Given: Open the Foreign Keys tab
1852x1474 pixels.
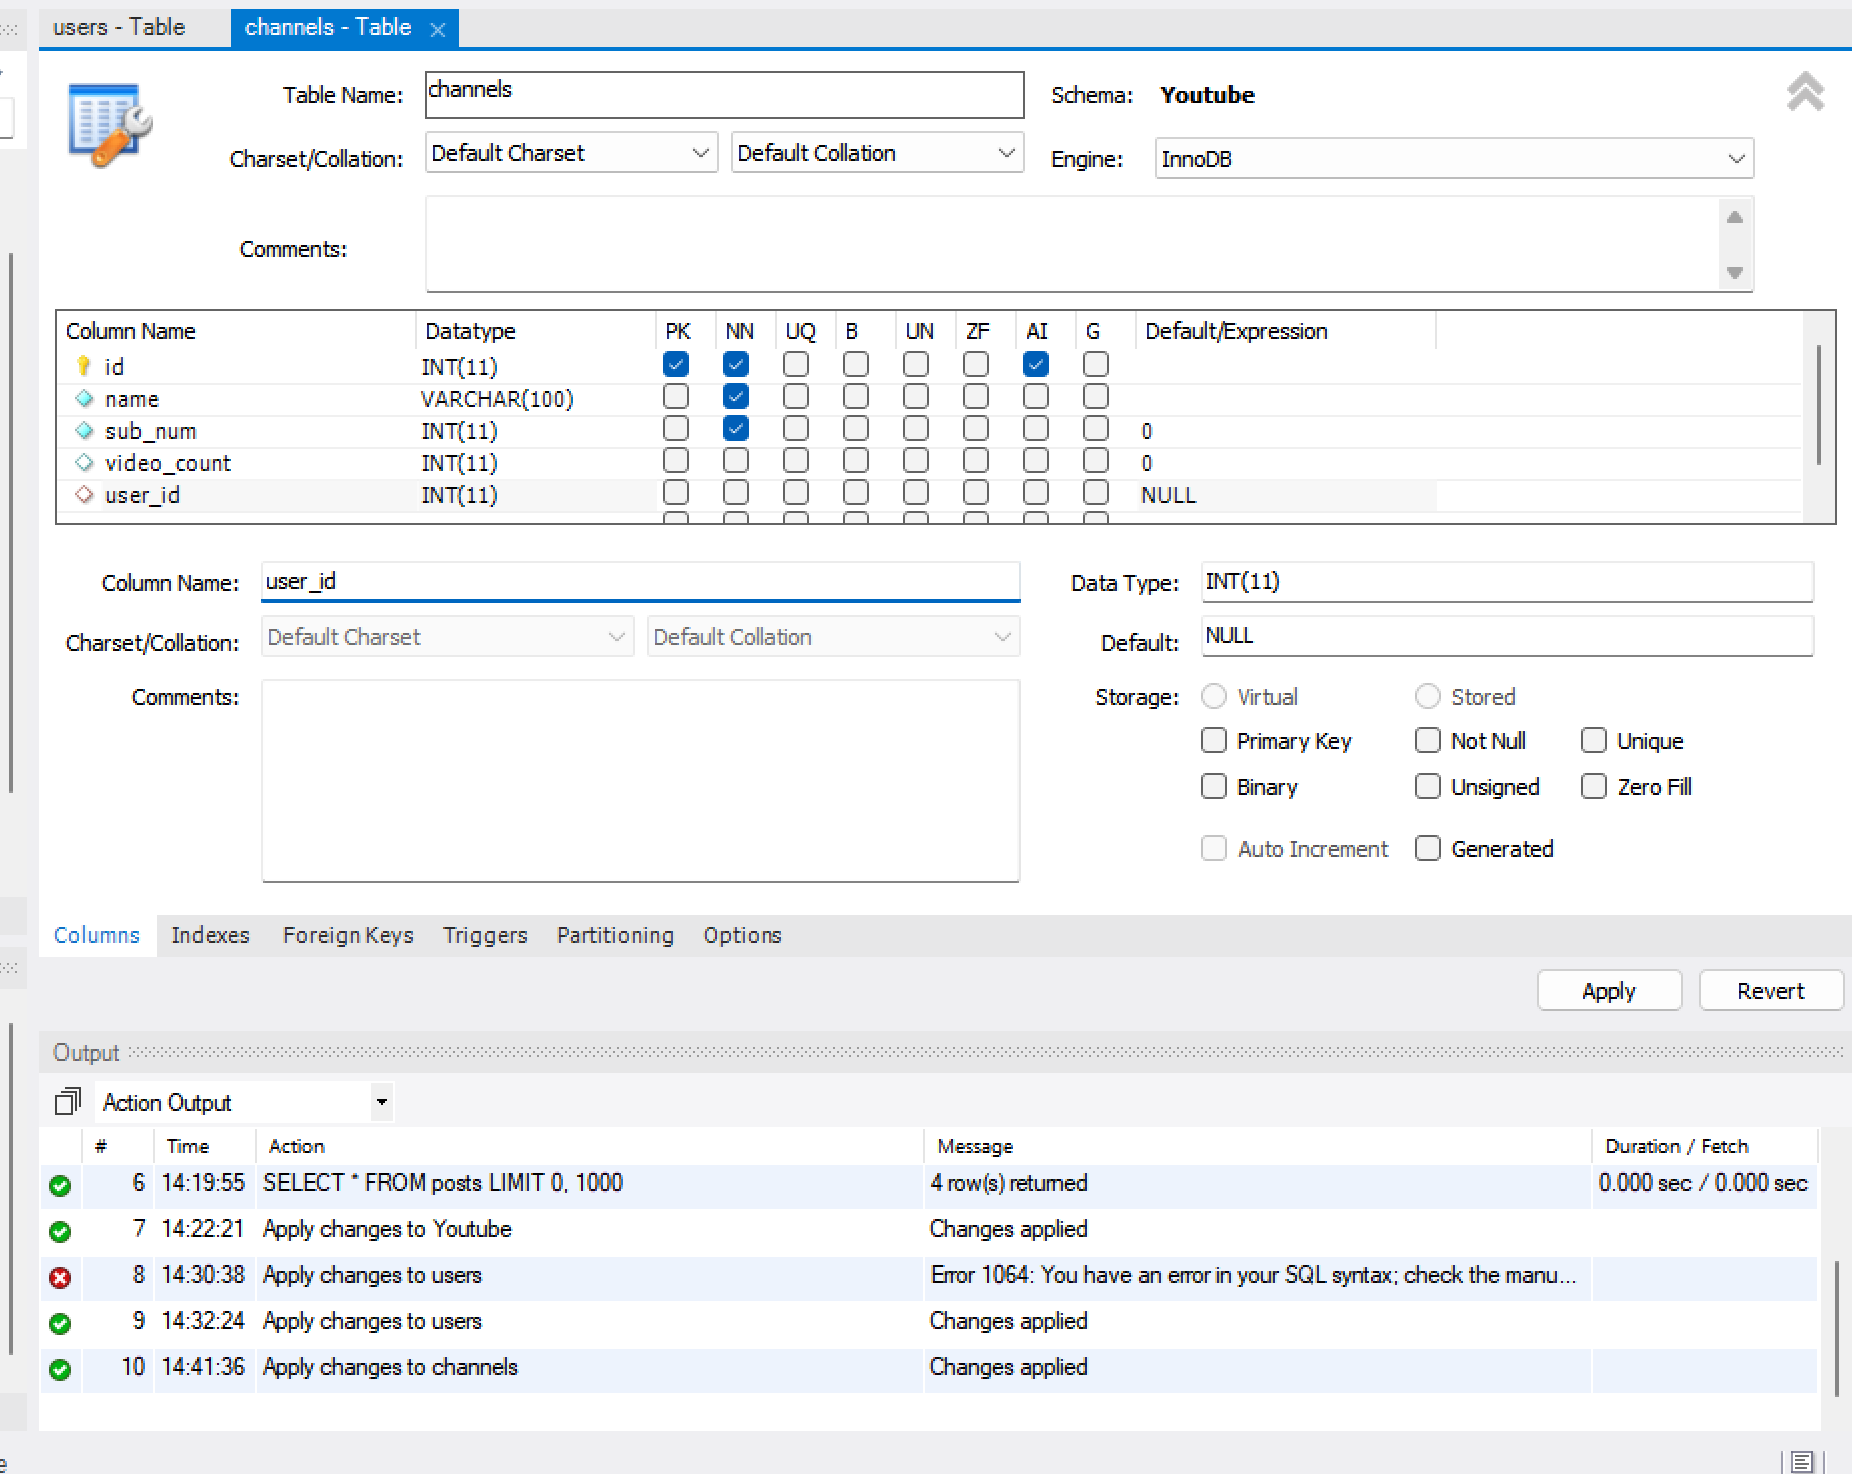Looking at the screenshot, I should point(348,935).
